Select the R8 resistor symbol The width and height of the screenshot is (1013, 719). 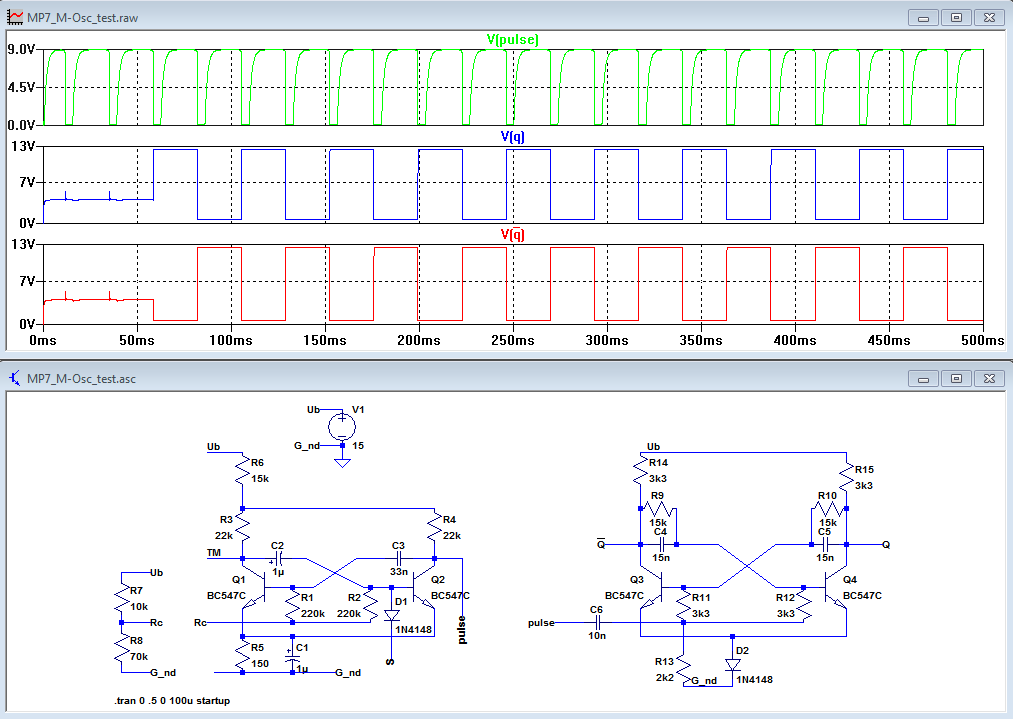click(121, 648)
